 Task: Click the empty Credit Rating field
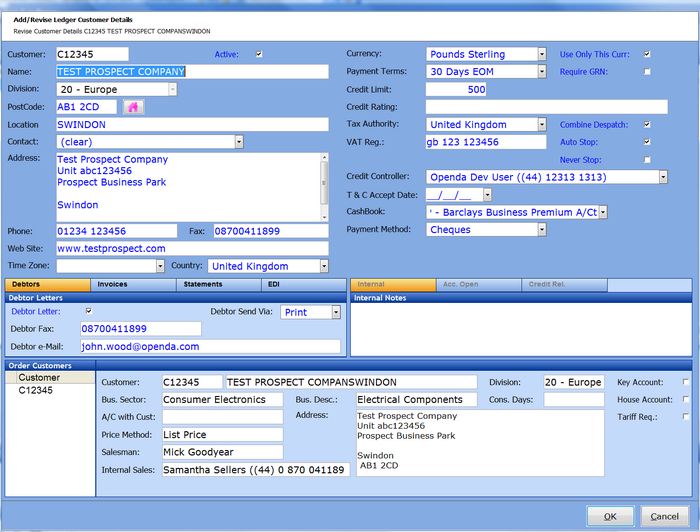click(x=547, y=107)
